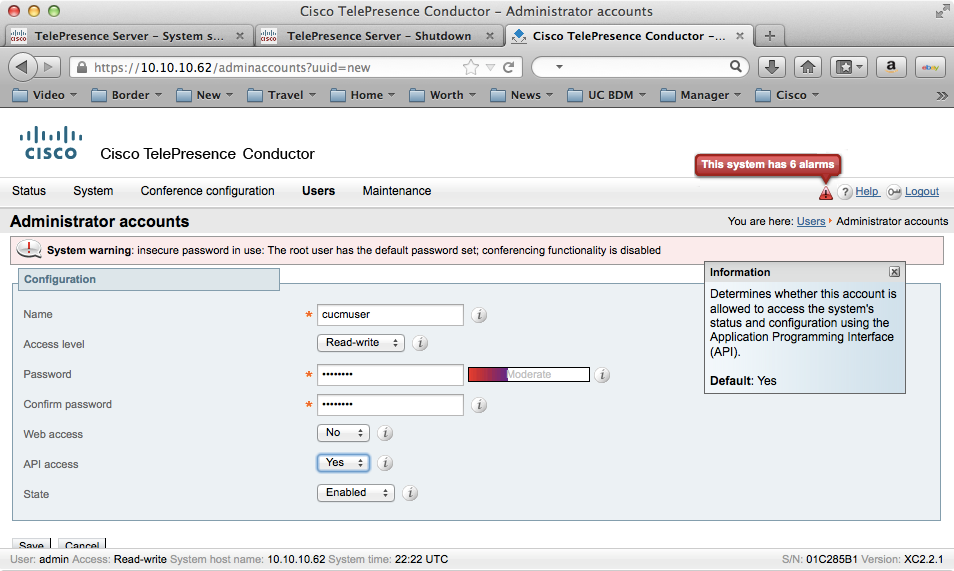Close the Cisco TelePresence Conductor tab

(740, 36)
